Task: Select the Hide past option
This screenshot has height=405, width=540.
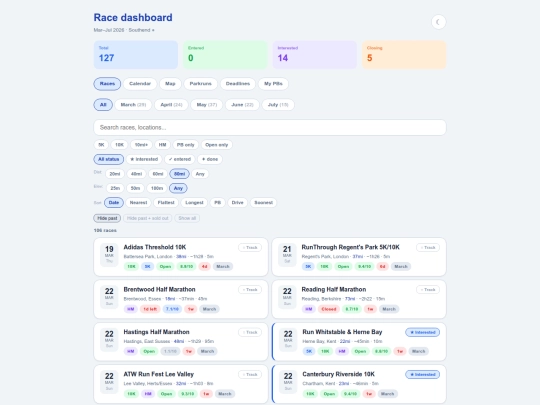Action: (x=107, y=218)
